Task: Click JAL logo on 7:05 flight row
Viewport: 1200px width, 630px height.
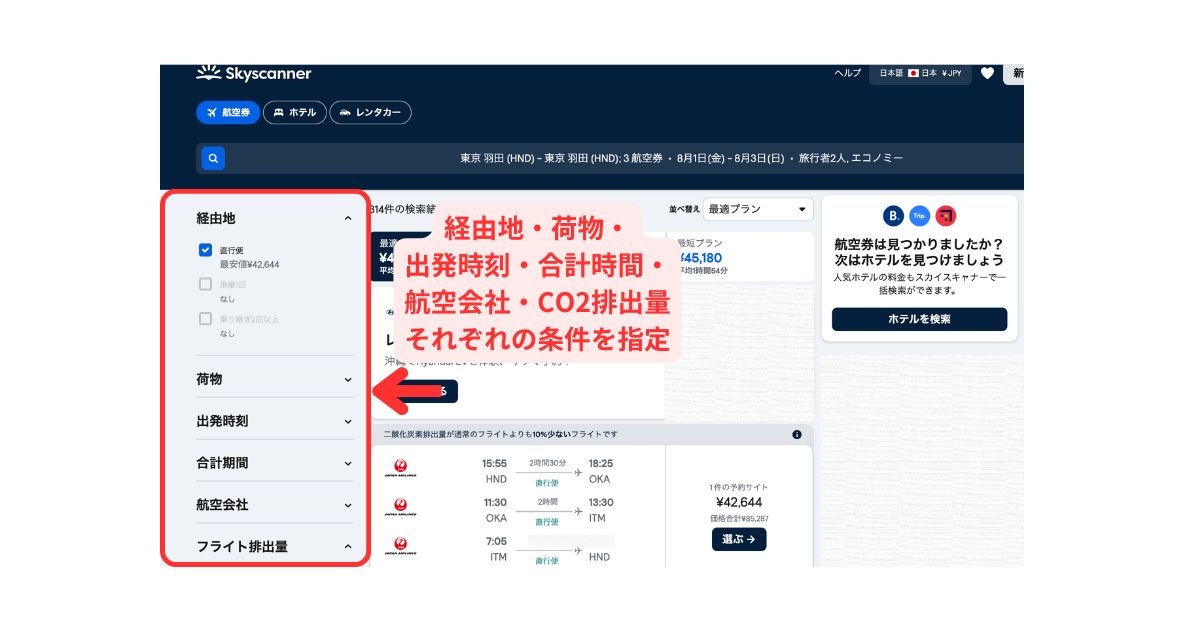Action: 401,546
